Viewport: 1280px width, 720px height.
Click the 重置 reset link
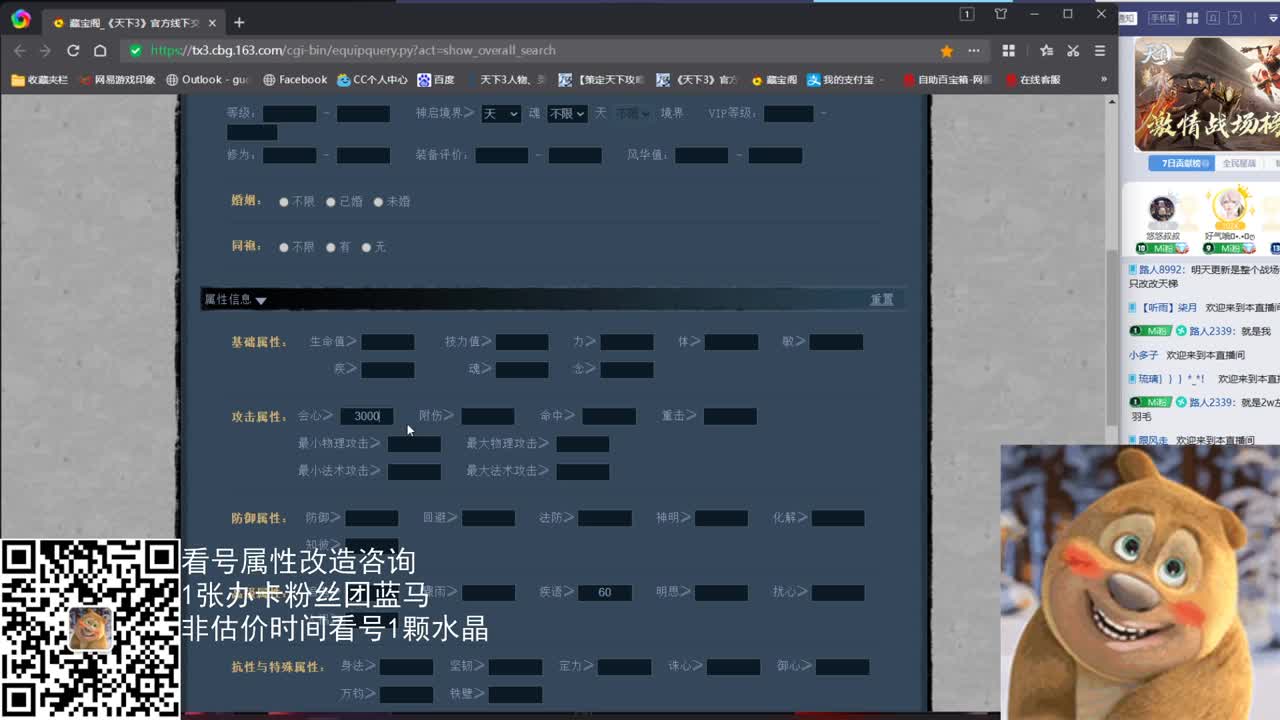point(881,300)
